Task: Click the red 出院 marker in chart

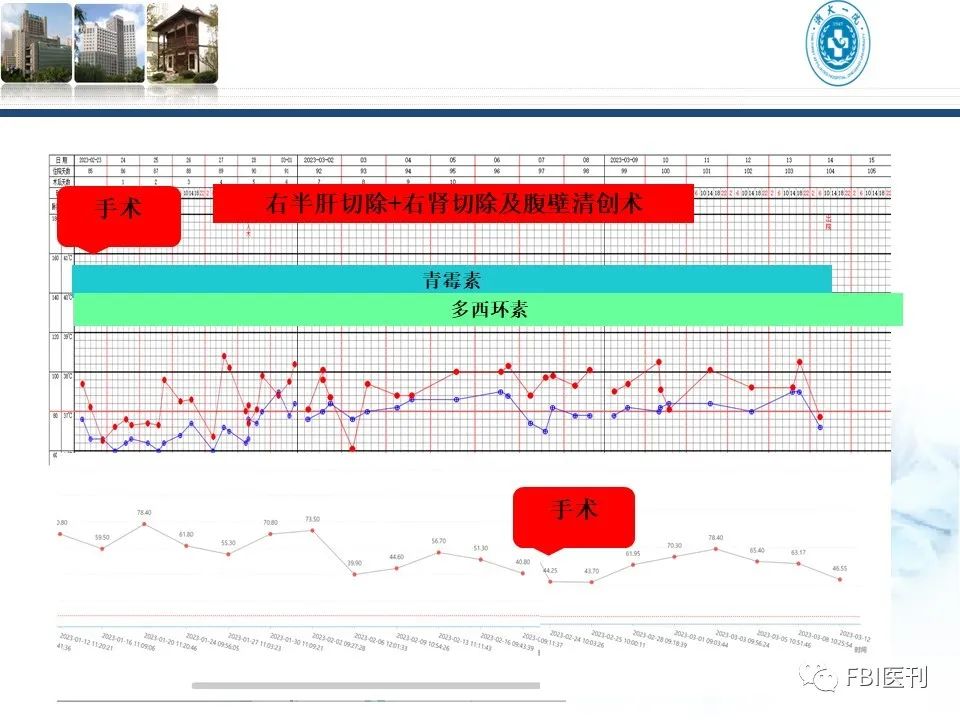Action: tap(829, 222)
